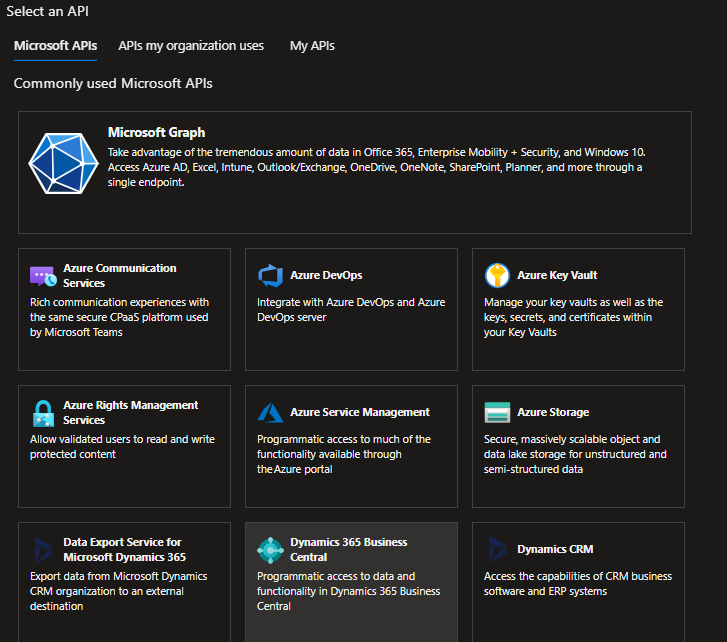The image size is (727, 642).
Task: Open the APIs my organization uses tab
Action: point(191,46)
